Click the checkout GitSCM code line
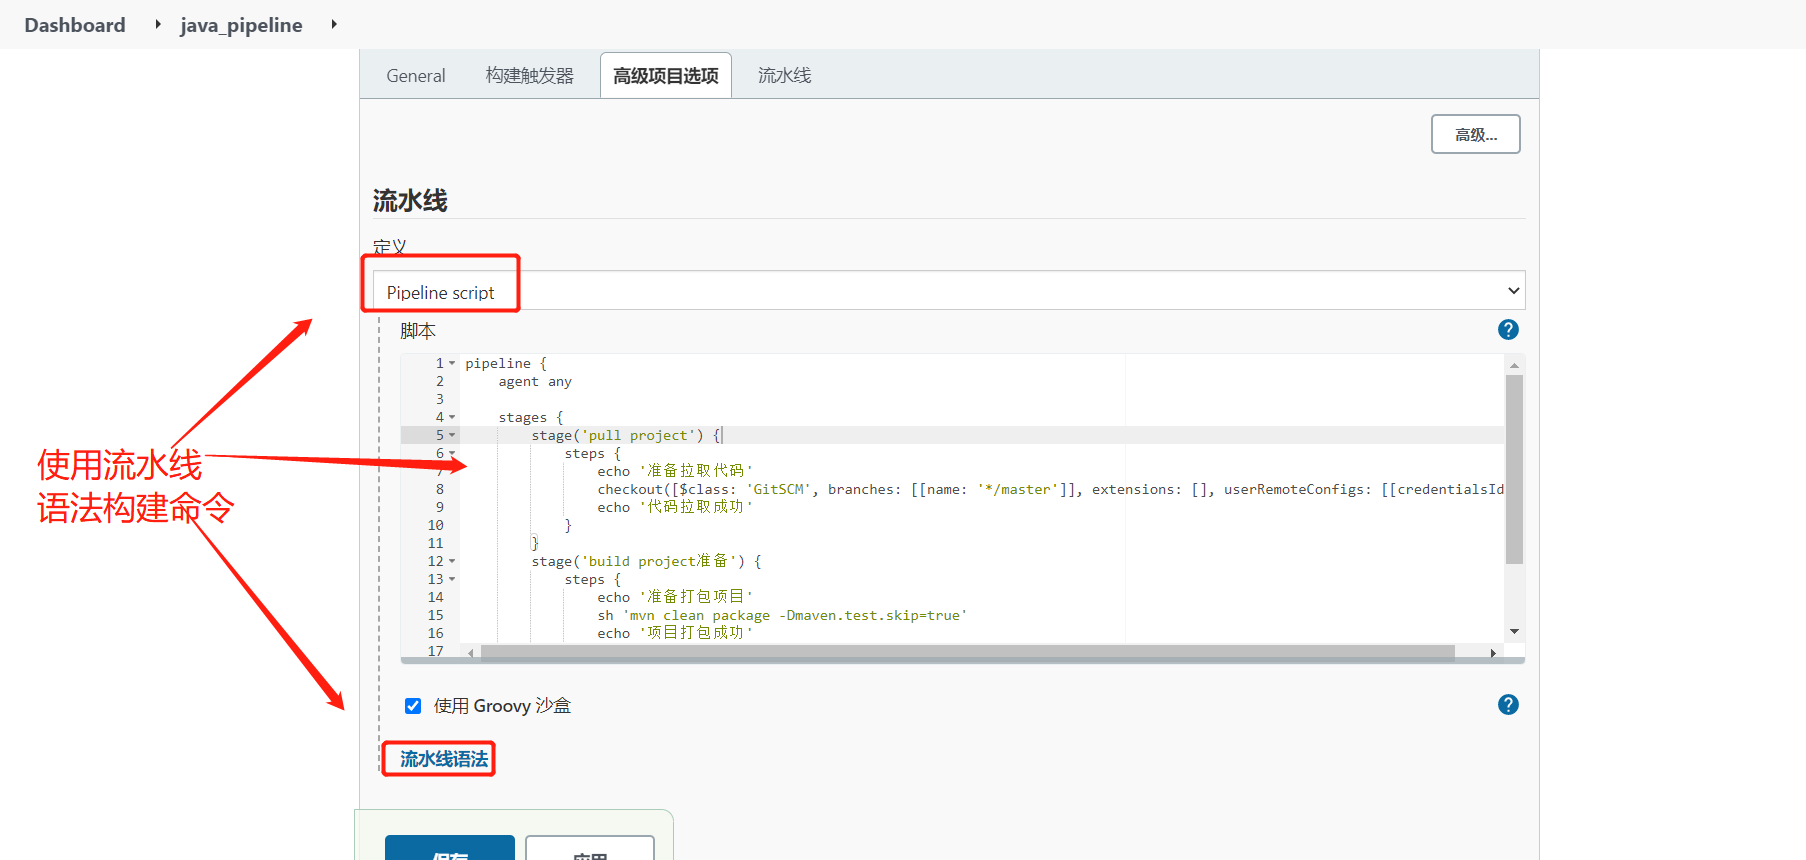 (1050, 489)
